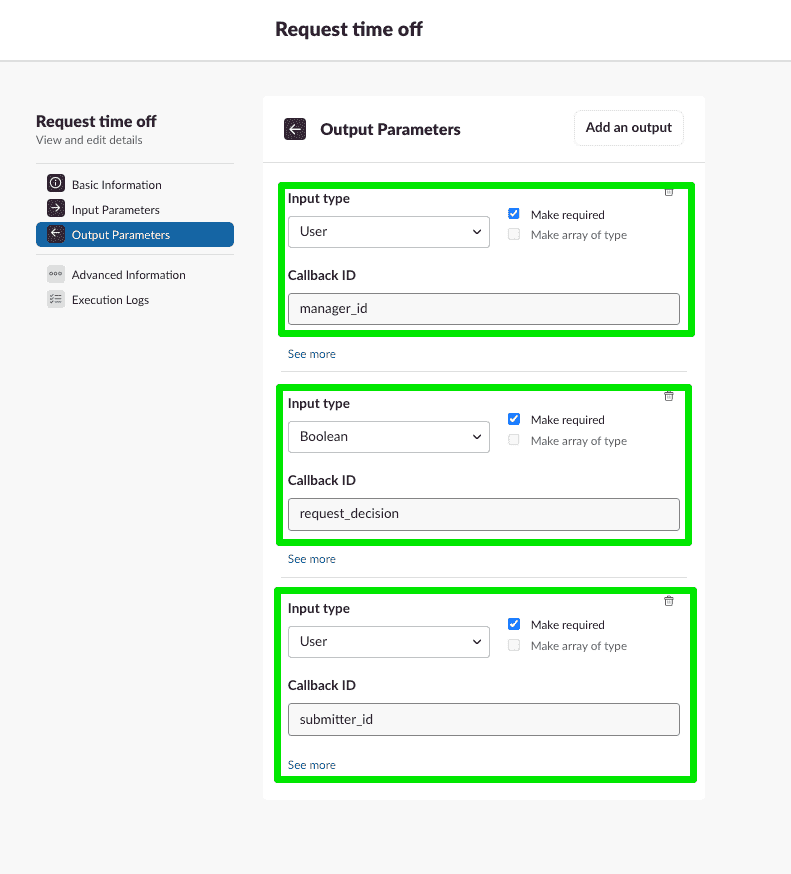Uncheck Make required for the request_decision output
The image size is (791, 874).
[x=513, y=418]
